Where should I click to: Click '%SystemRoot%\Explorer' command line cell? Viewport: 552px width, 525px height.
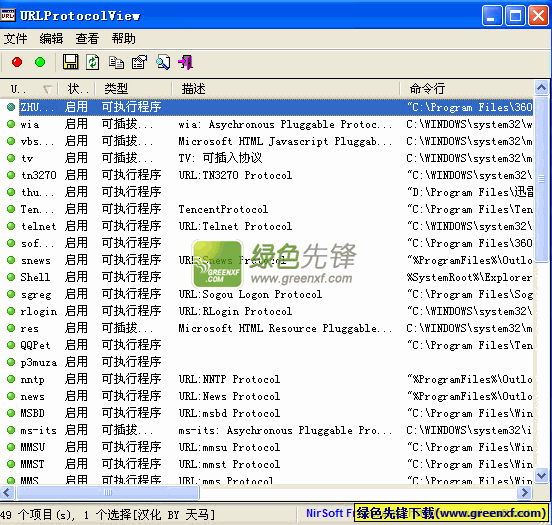[x=469, y=277]
